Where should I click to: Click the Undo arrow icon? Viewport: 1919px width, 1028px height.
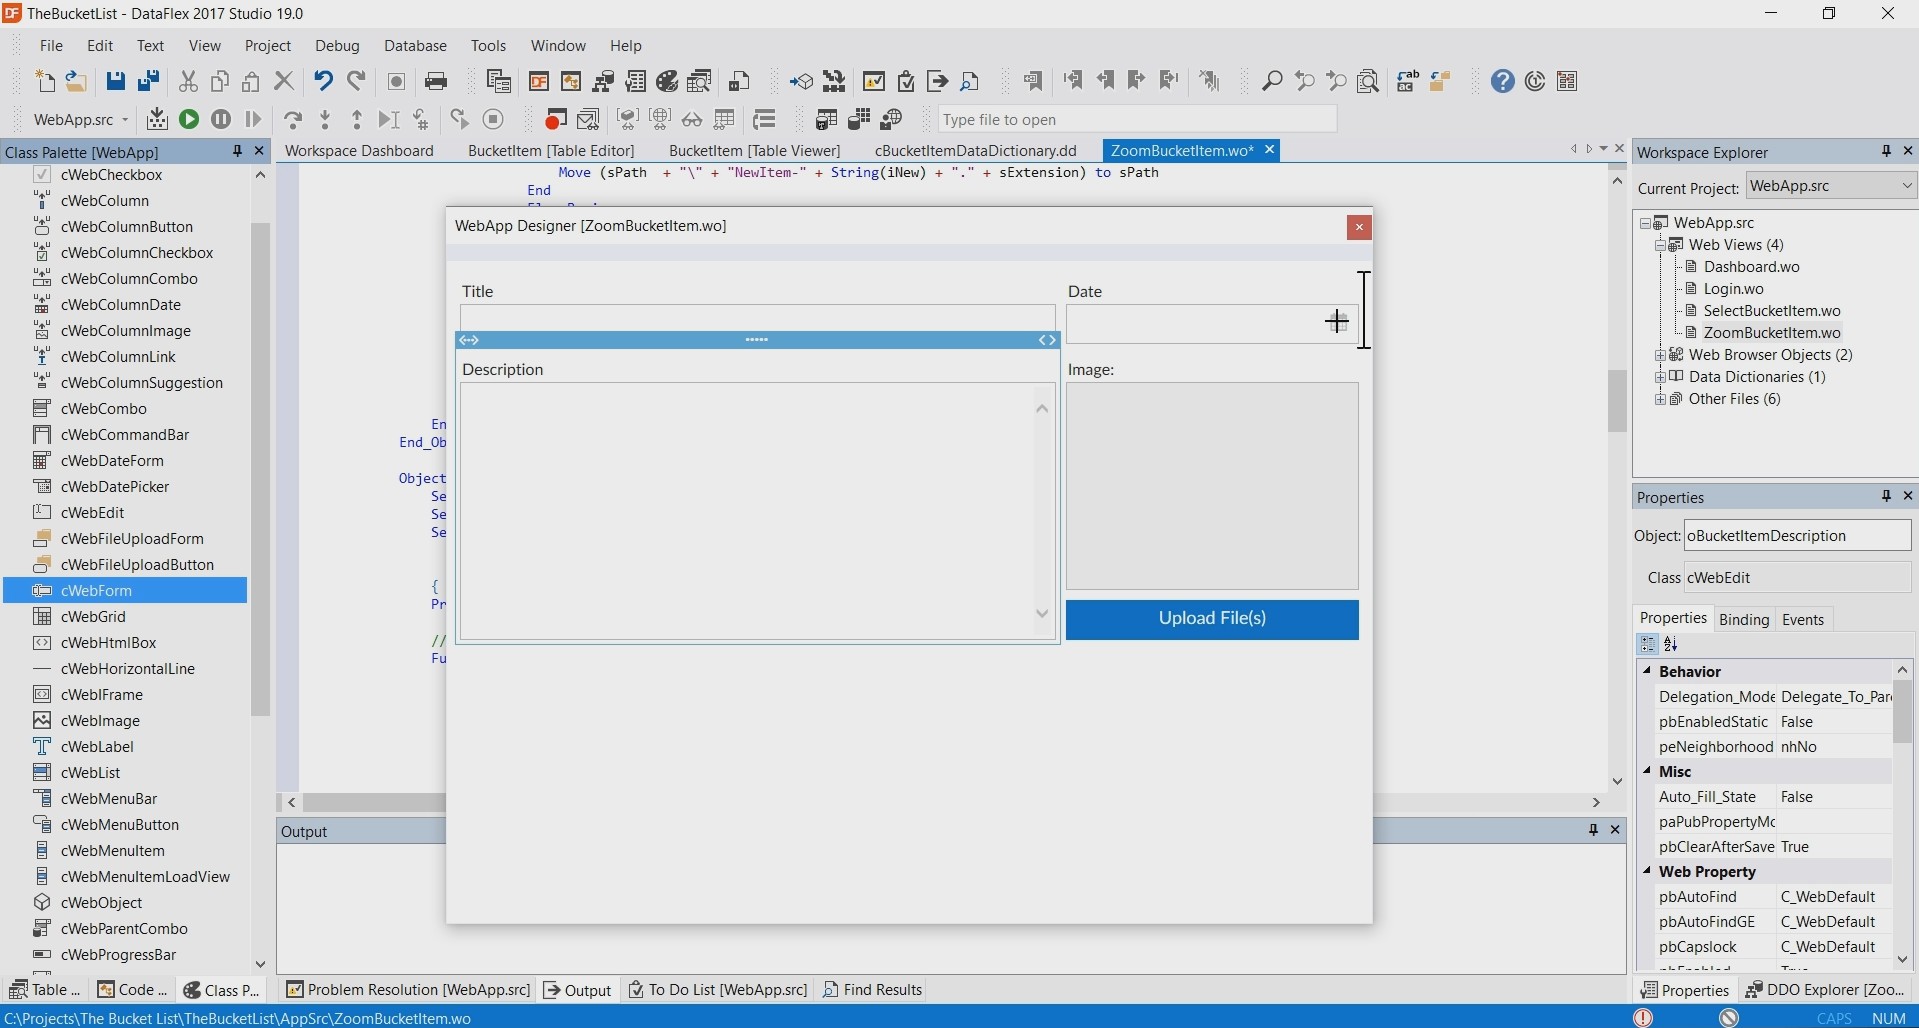323,82
